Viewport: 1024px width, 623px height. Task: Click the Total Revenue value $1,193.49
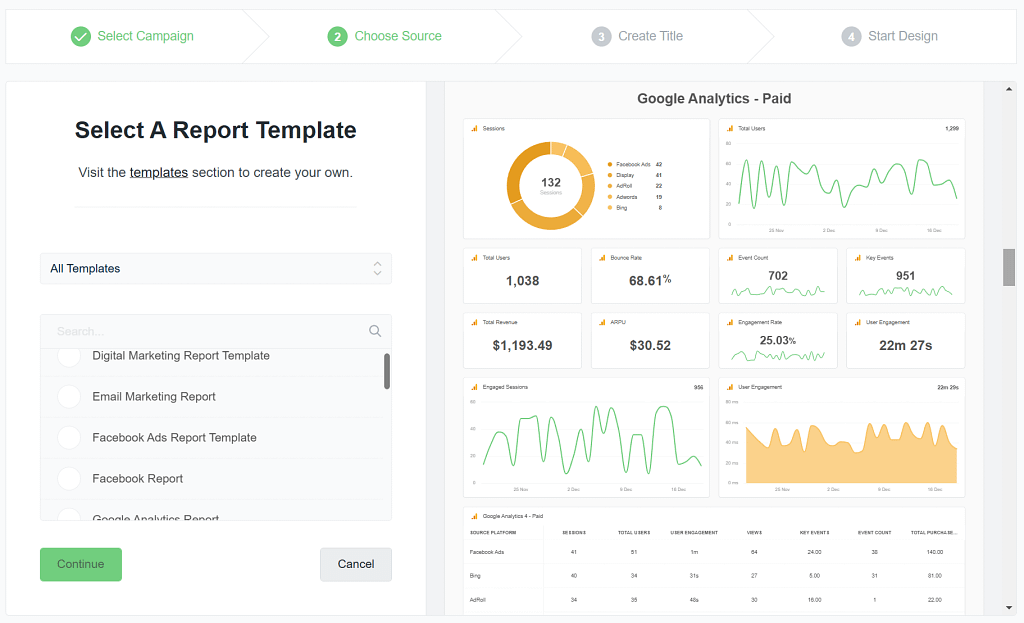coord(522,346)
